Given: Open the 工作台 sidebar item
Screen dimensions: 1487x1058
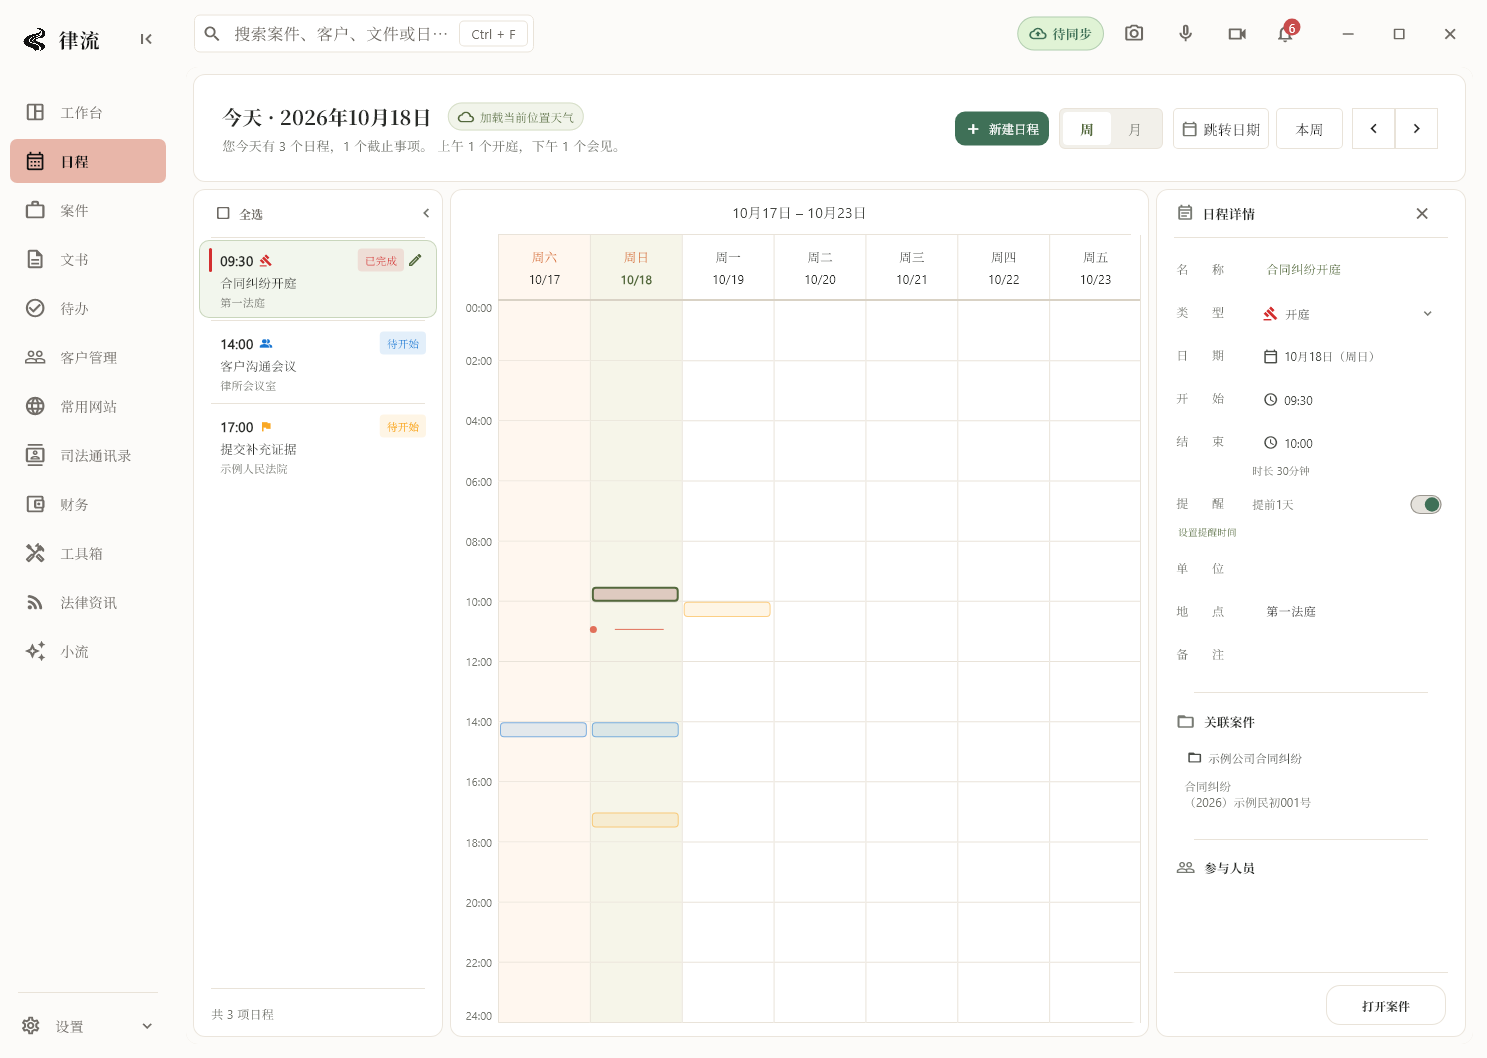Looking at the screenshot, I should (88, 112).
